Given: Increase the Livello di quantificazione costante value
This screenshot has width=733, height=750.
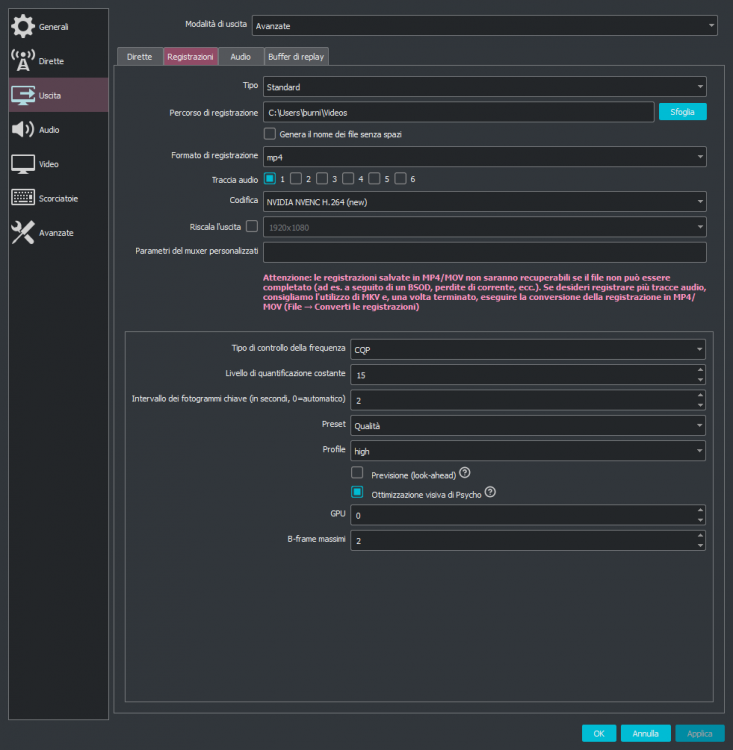Looking at the screenshot, I should pos(700,370).
